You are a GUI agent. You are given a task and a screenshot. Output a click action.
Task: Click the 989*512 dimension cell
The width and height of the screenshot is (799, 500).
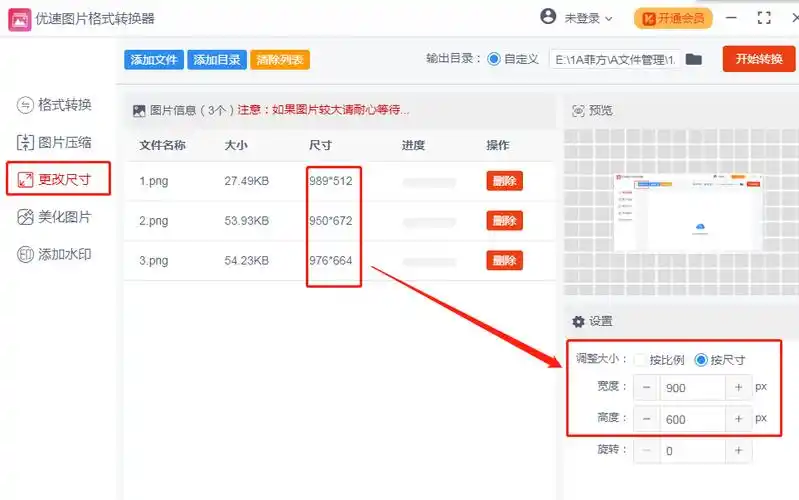[331, 181]
